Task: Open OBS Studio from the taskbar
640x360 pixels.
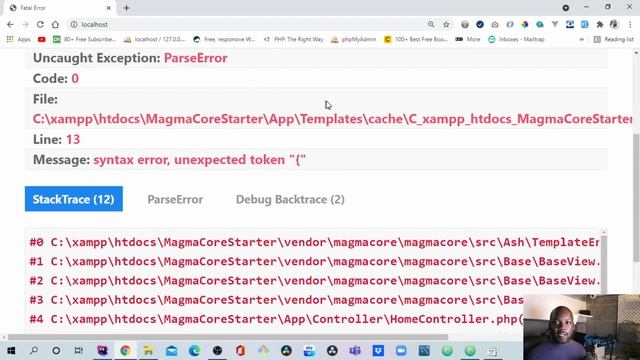Action: 218,351
